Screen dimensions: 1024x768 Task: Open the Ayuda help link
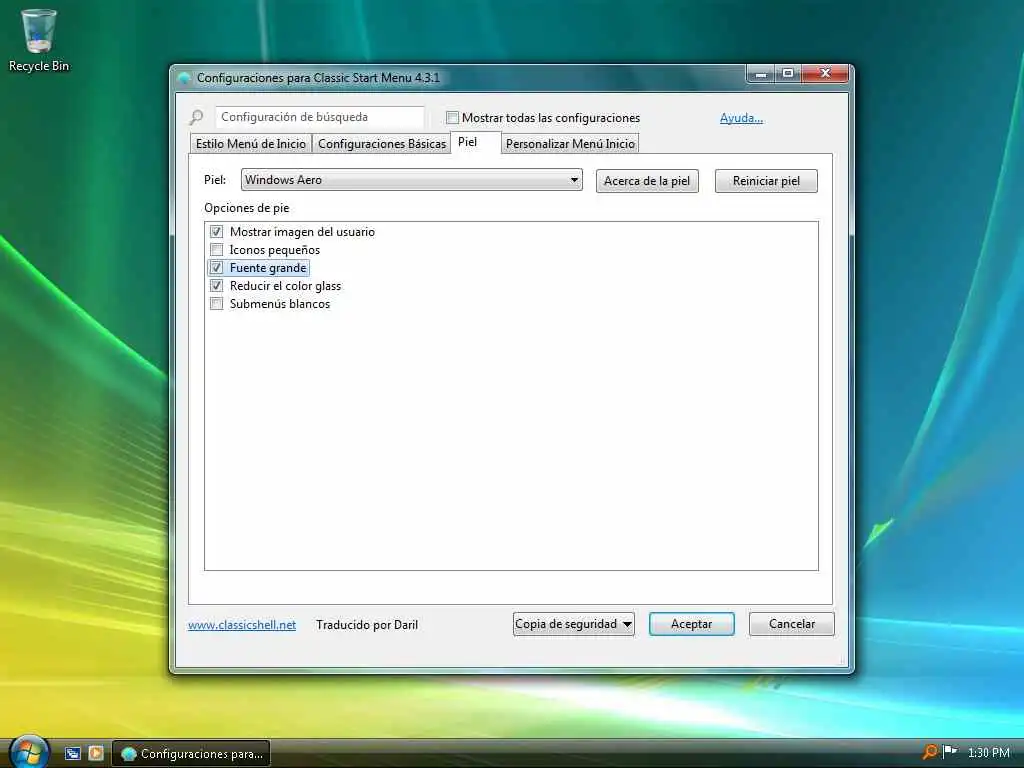[741, 118]
